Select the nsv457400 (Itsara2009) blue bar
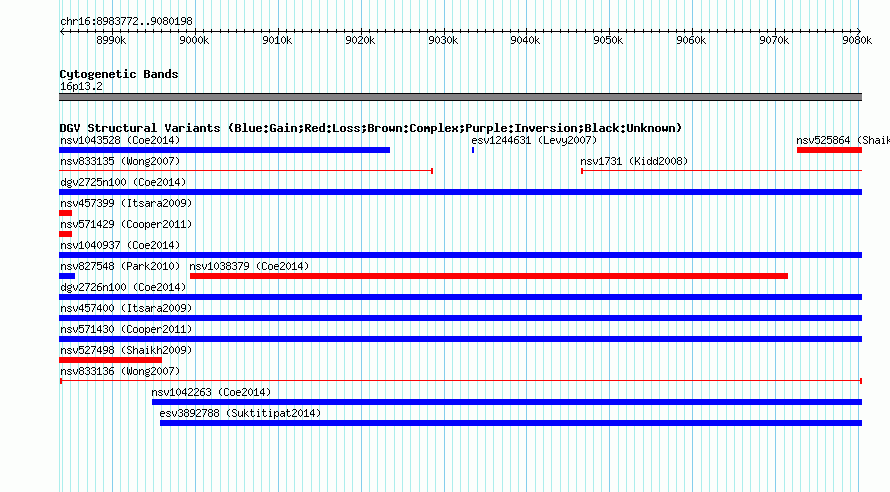 click(460, 318)
